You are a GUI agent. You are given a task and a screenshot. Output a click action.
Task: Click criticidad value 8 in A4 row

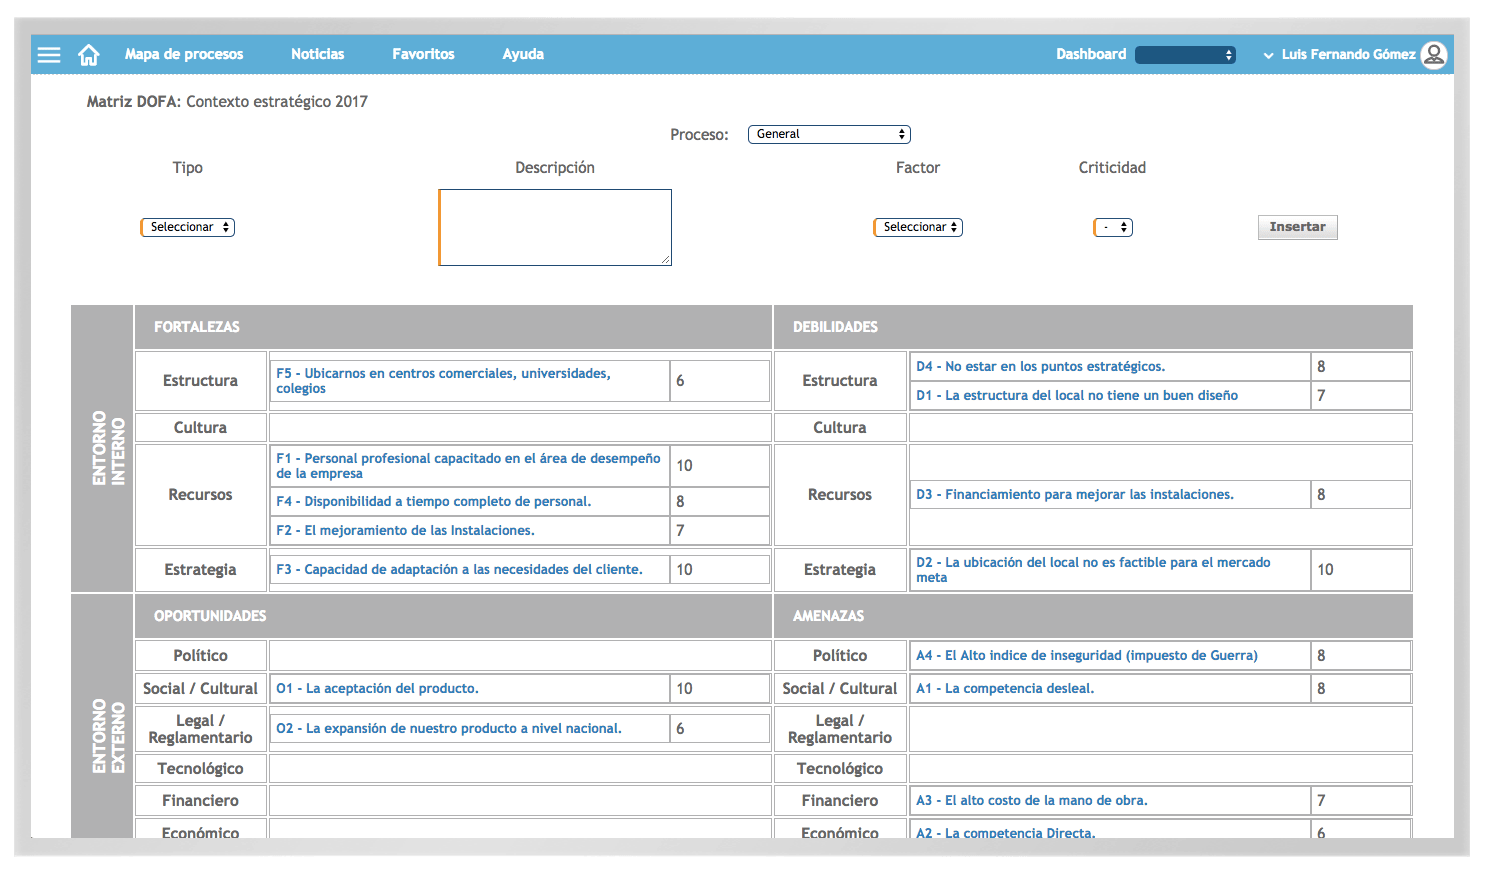click(x=1321, y=655)
